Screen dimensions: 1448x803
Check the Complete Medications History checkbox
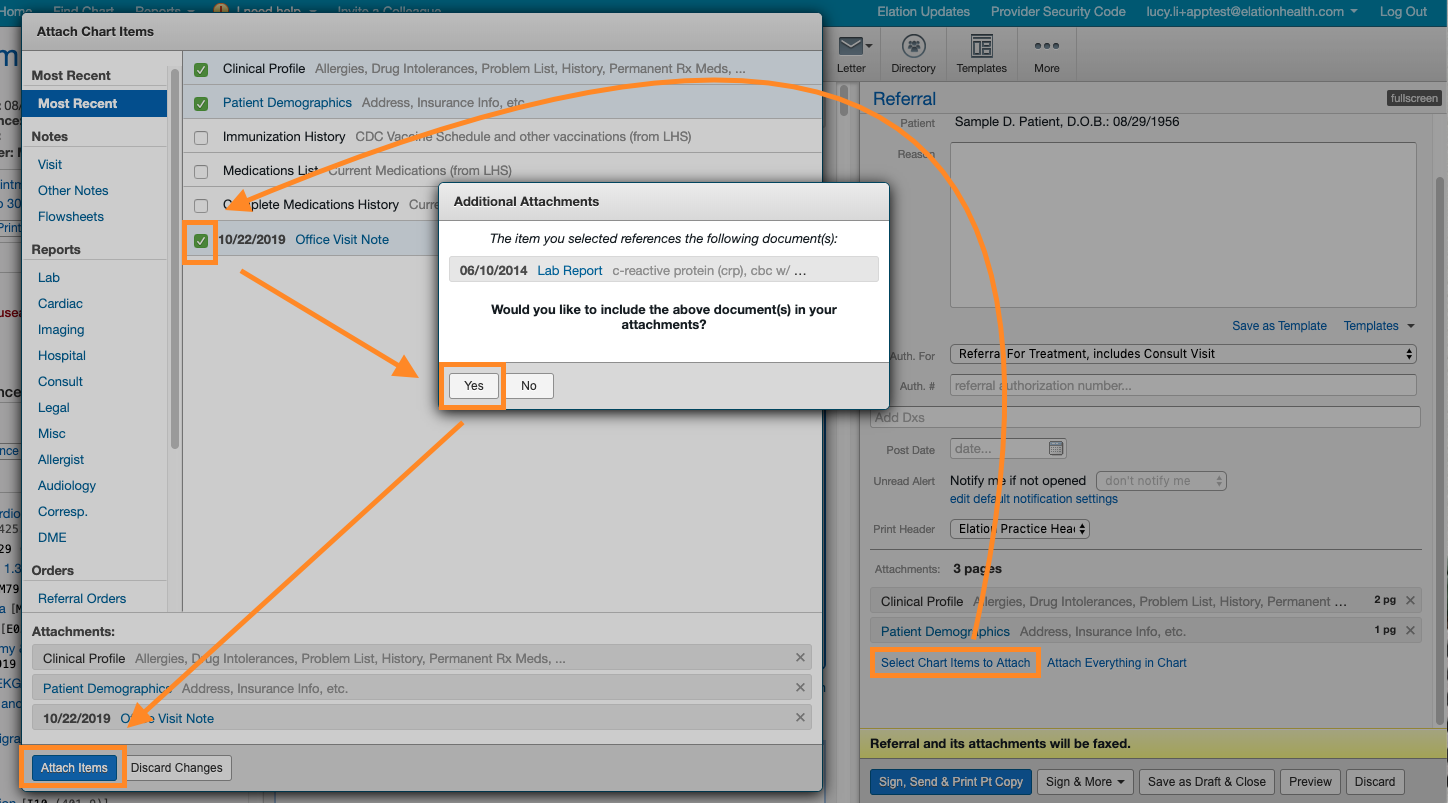click(x=201, y=205)
